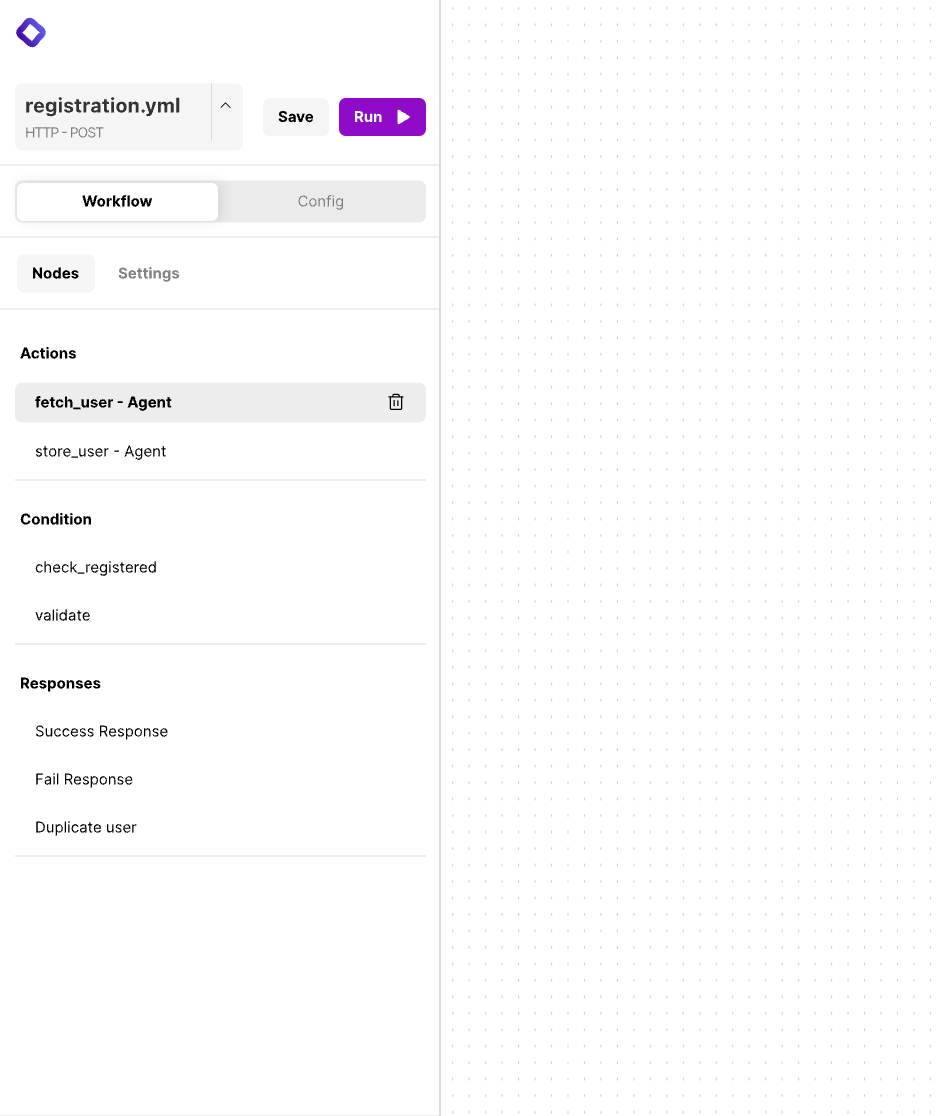946x1116 pixels.
Task: Switch to the Config tab
Action: click(x=320, y=201)
